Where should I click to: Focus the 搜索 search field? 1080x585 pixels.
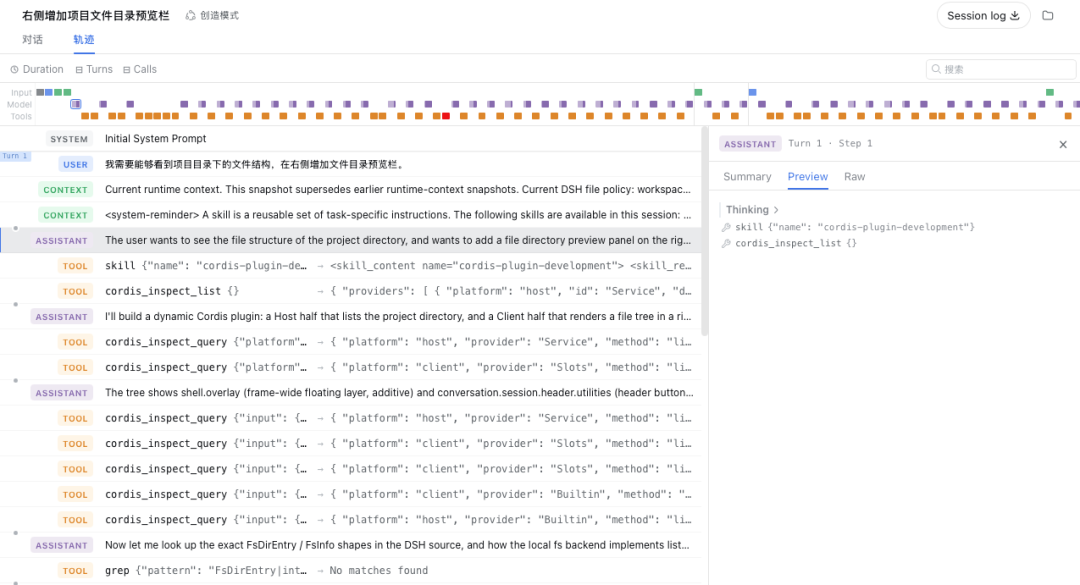coord(1001,69)
